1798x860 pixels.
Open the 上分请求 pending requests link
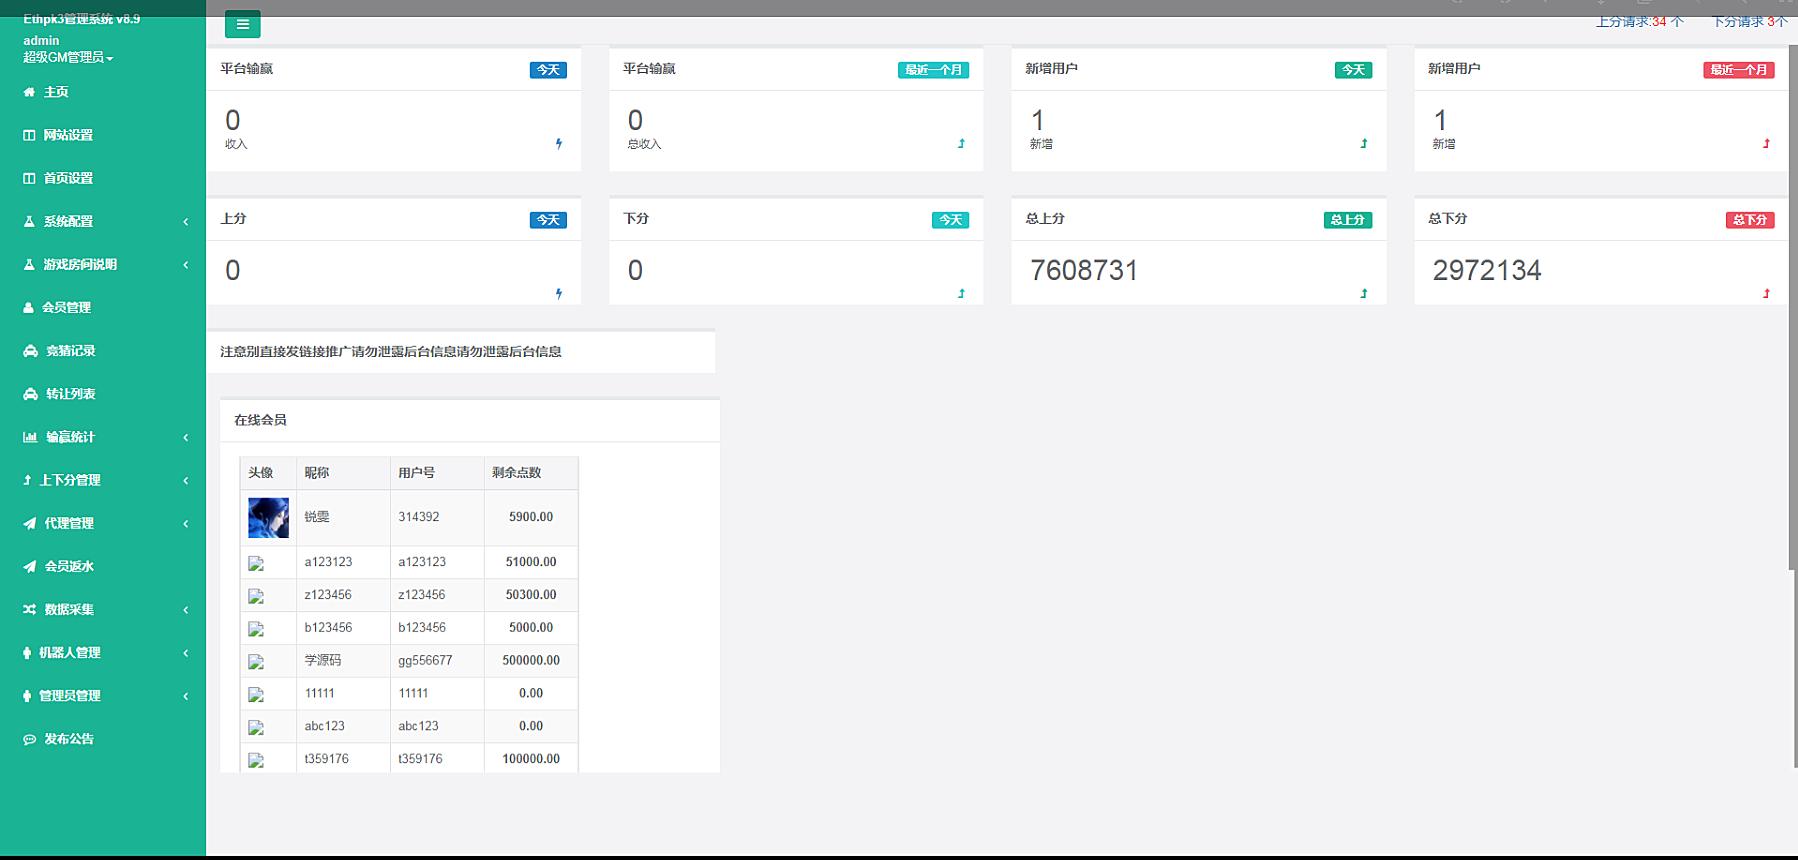click(1639, 21)
